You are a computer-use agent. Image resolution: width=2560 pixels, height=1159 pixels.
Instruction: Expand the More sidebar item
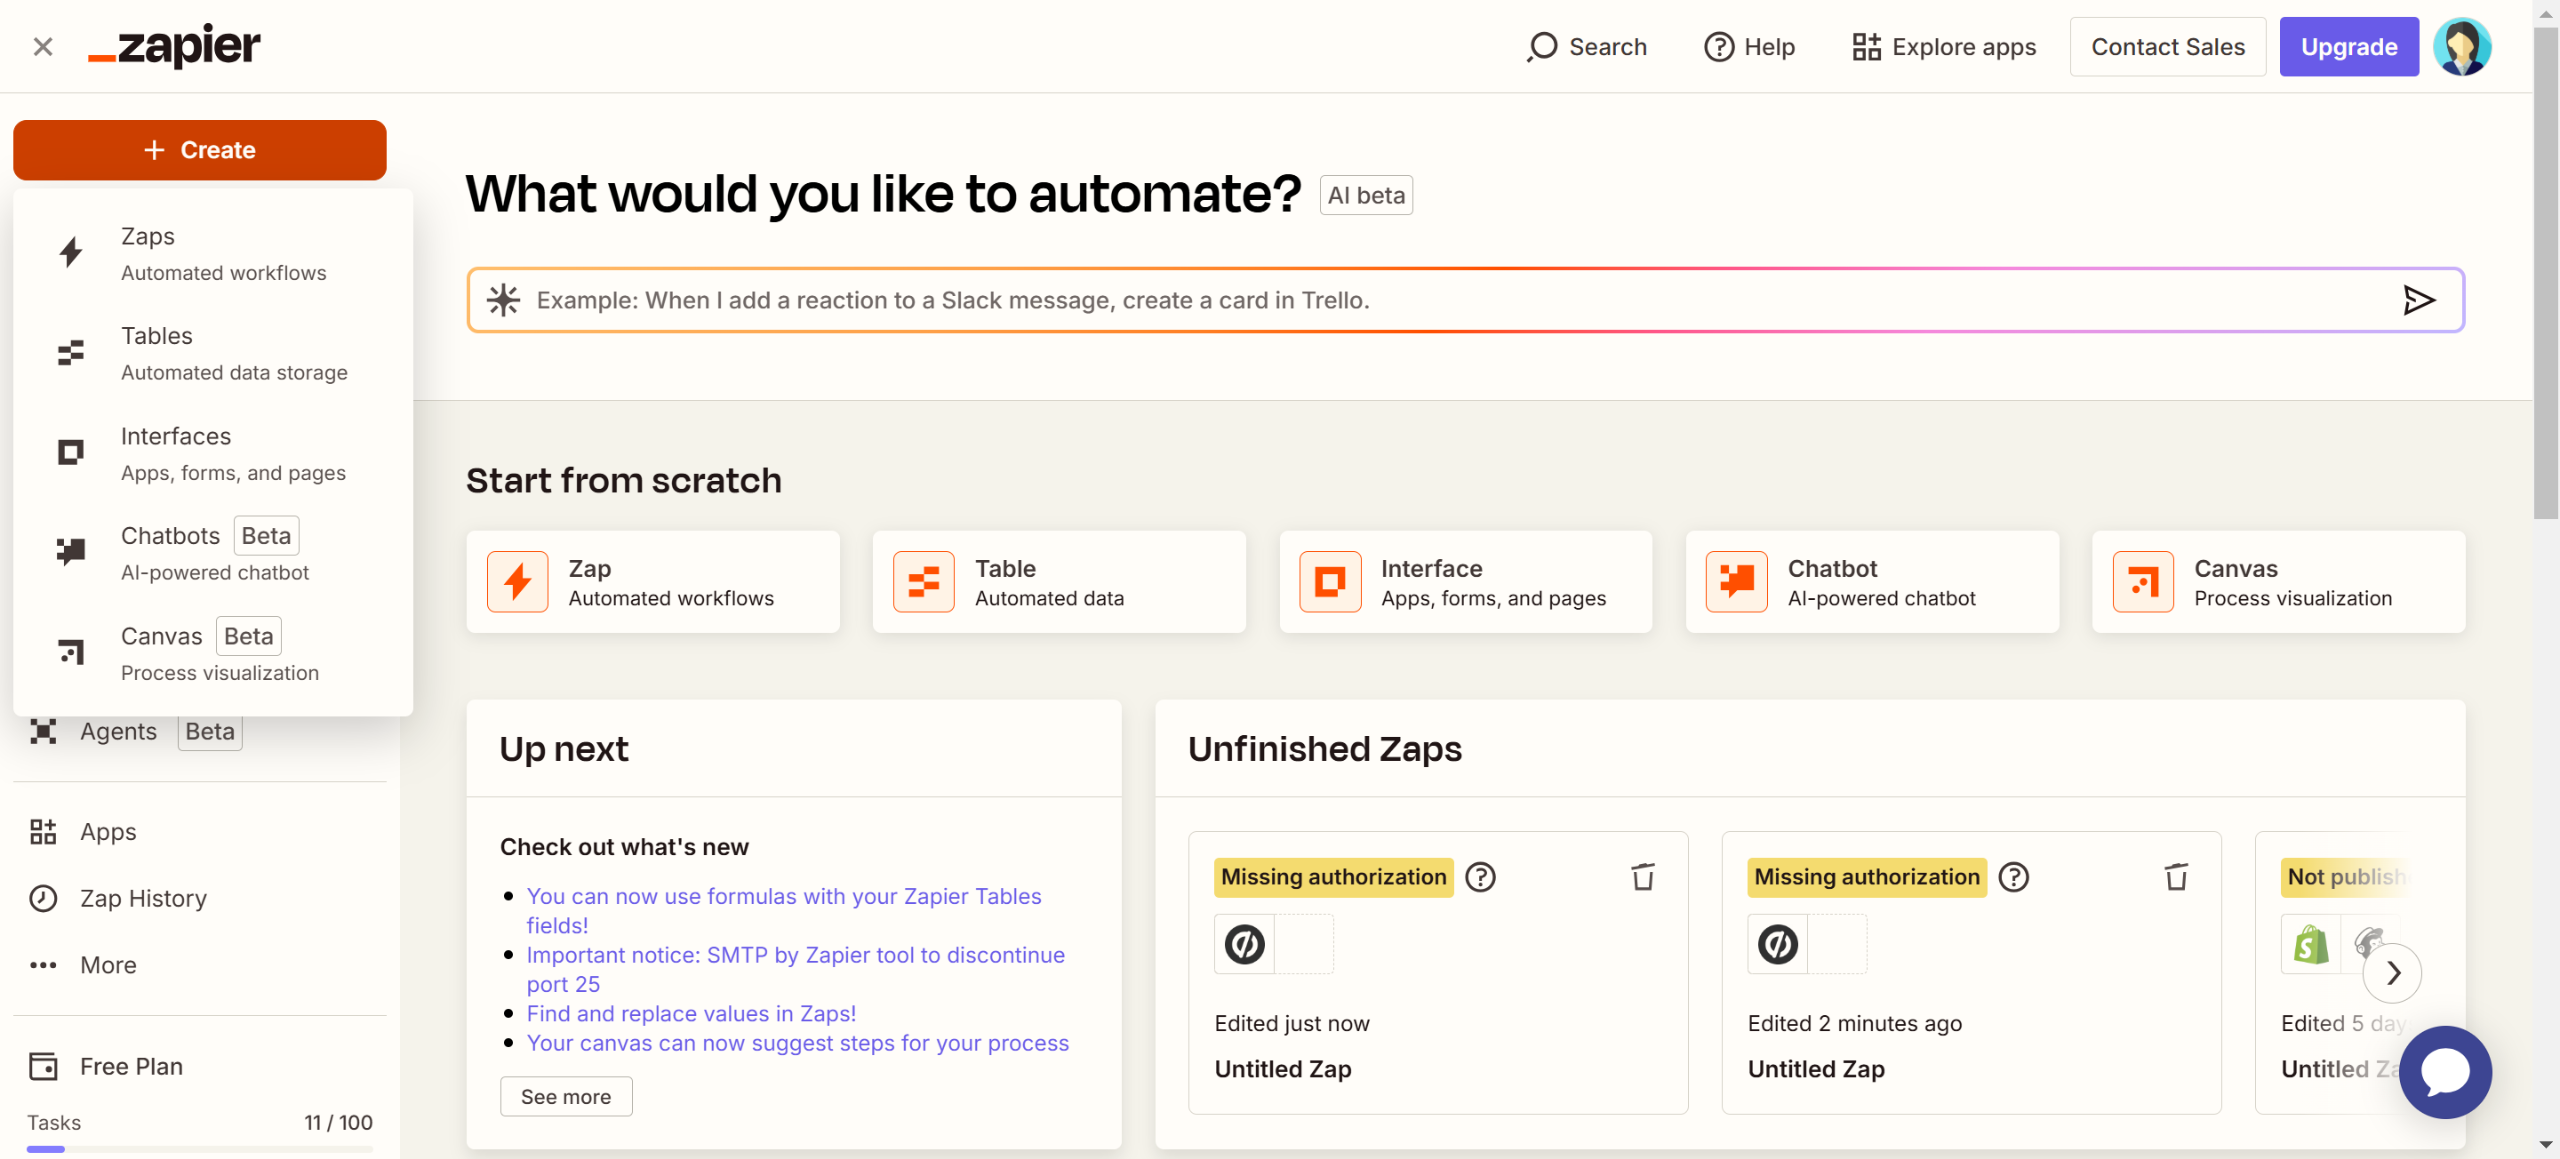coord(108,965)
